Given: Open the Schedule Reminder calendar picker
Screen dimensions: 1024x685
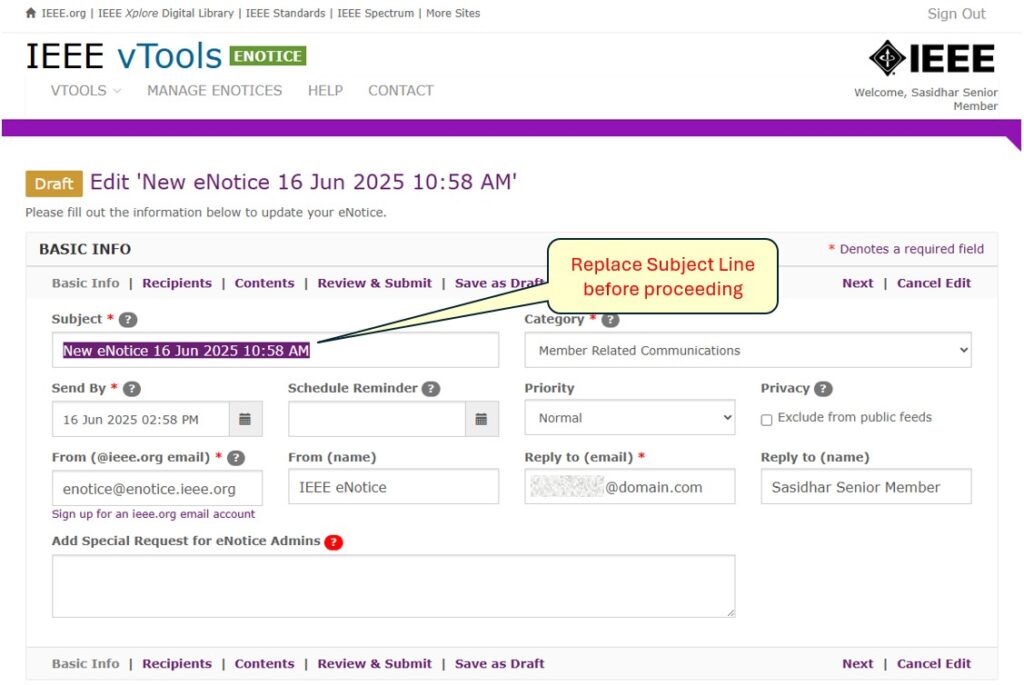Looking at the screenshot, I should (482, 419).
